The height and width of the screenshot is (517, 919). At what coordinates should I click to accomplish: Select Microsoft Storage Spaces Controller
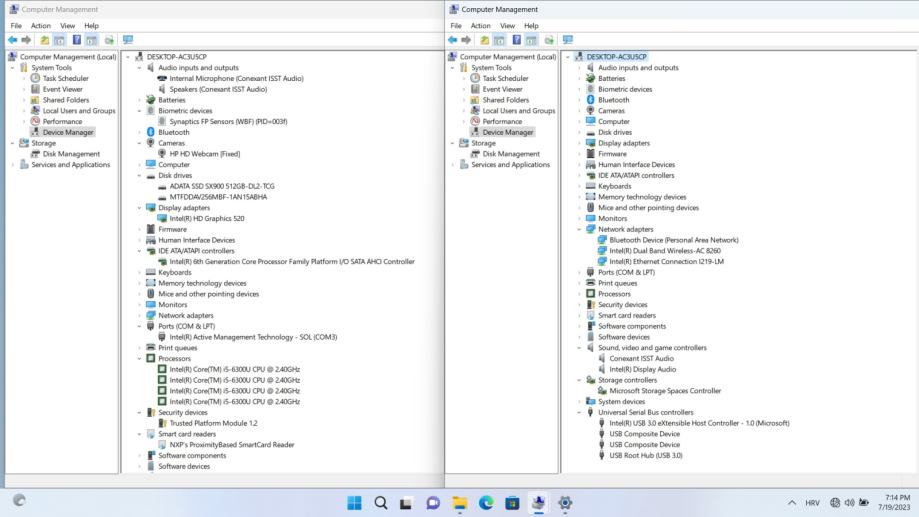(x=665, y=391)
